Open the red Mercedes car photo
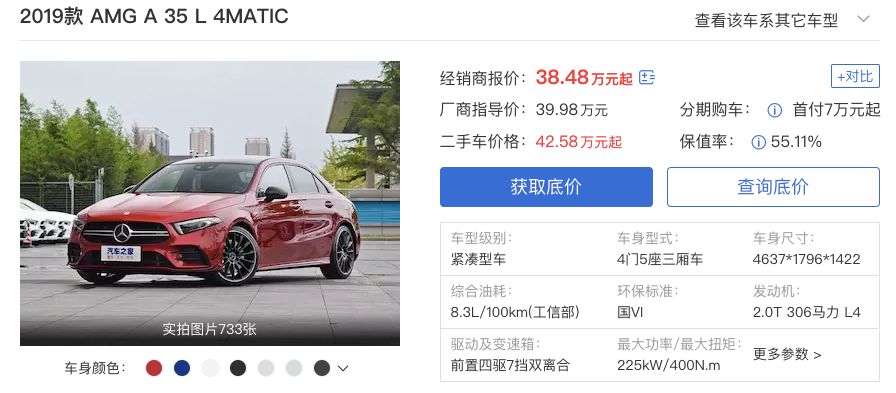The height and width of the screenshot is (393, 896). (x=210, y=203)
